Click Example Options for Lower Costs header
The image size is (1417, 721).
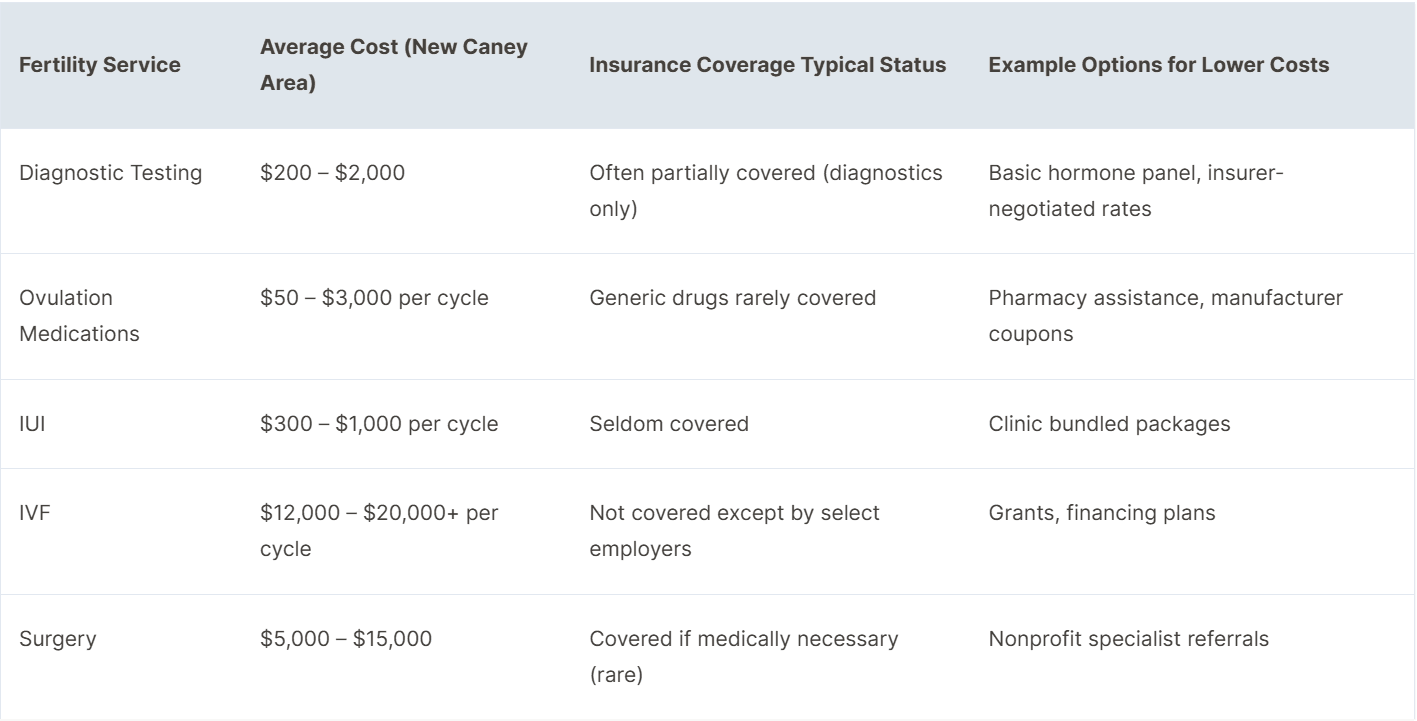coord(1159,65)
